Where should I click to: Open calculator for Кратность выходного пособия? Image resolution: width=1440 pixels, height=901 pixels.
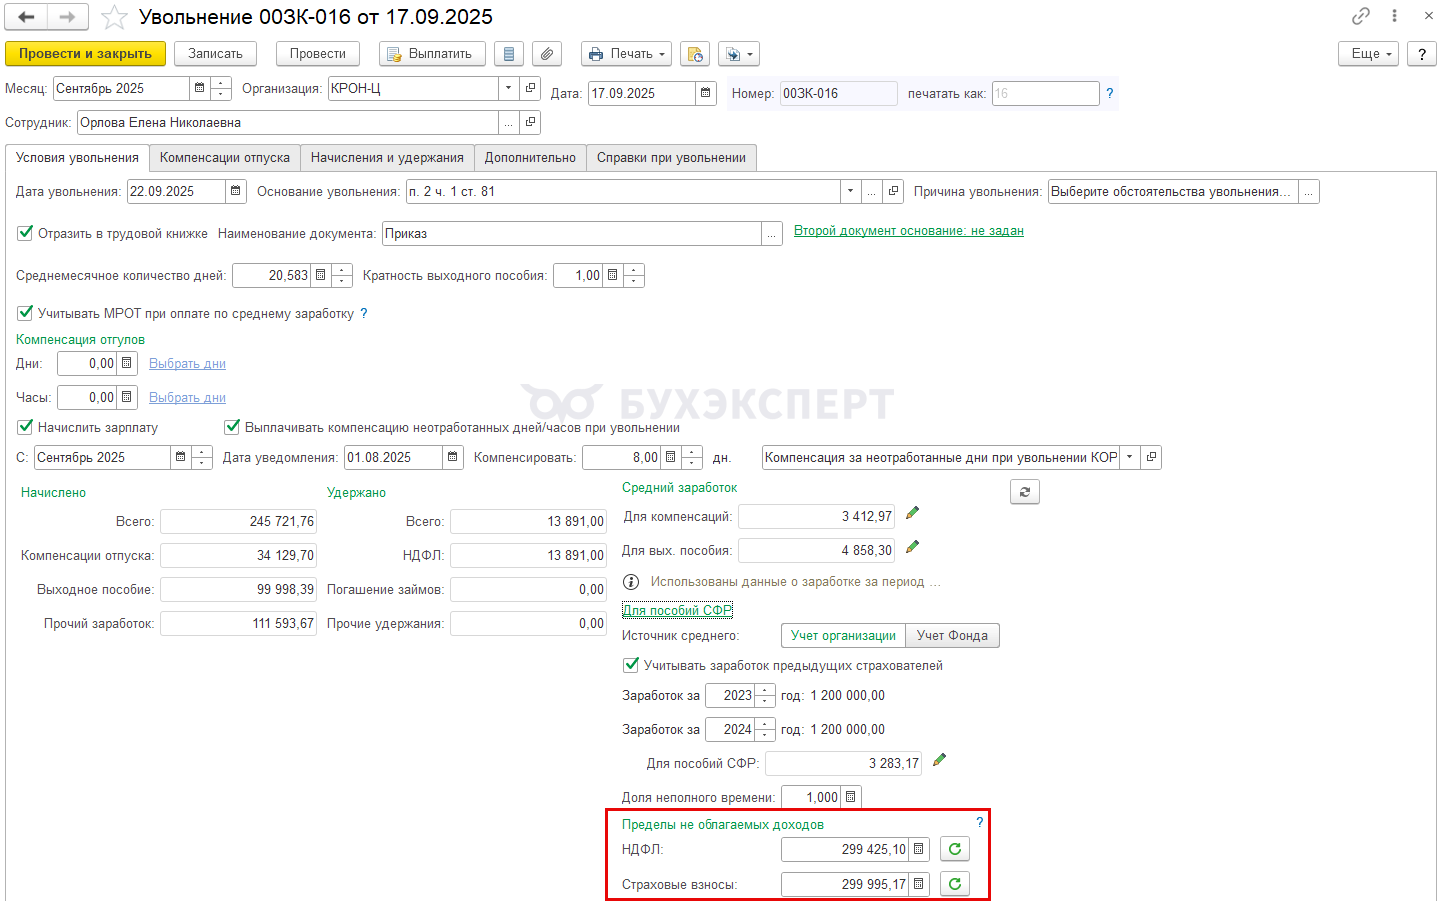pos(613,275)
